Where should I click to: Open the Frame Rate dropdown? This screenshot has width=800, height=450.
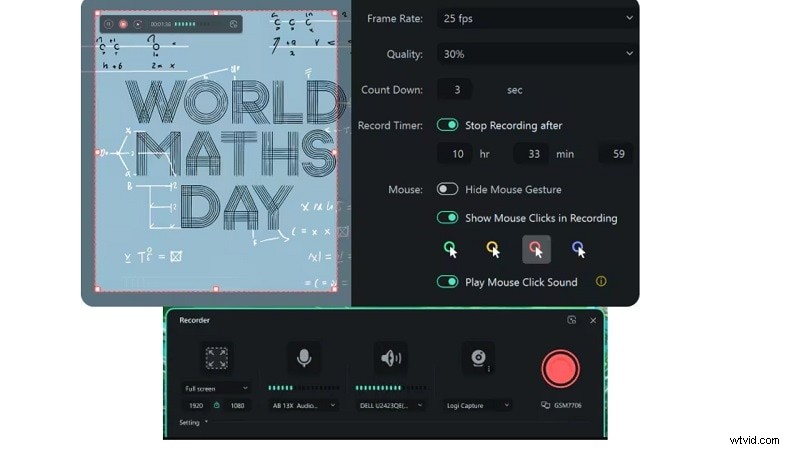[534, 18]
